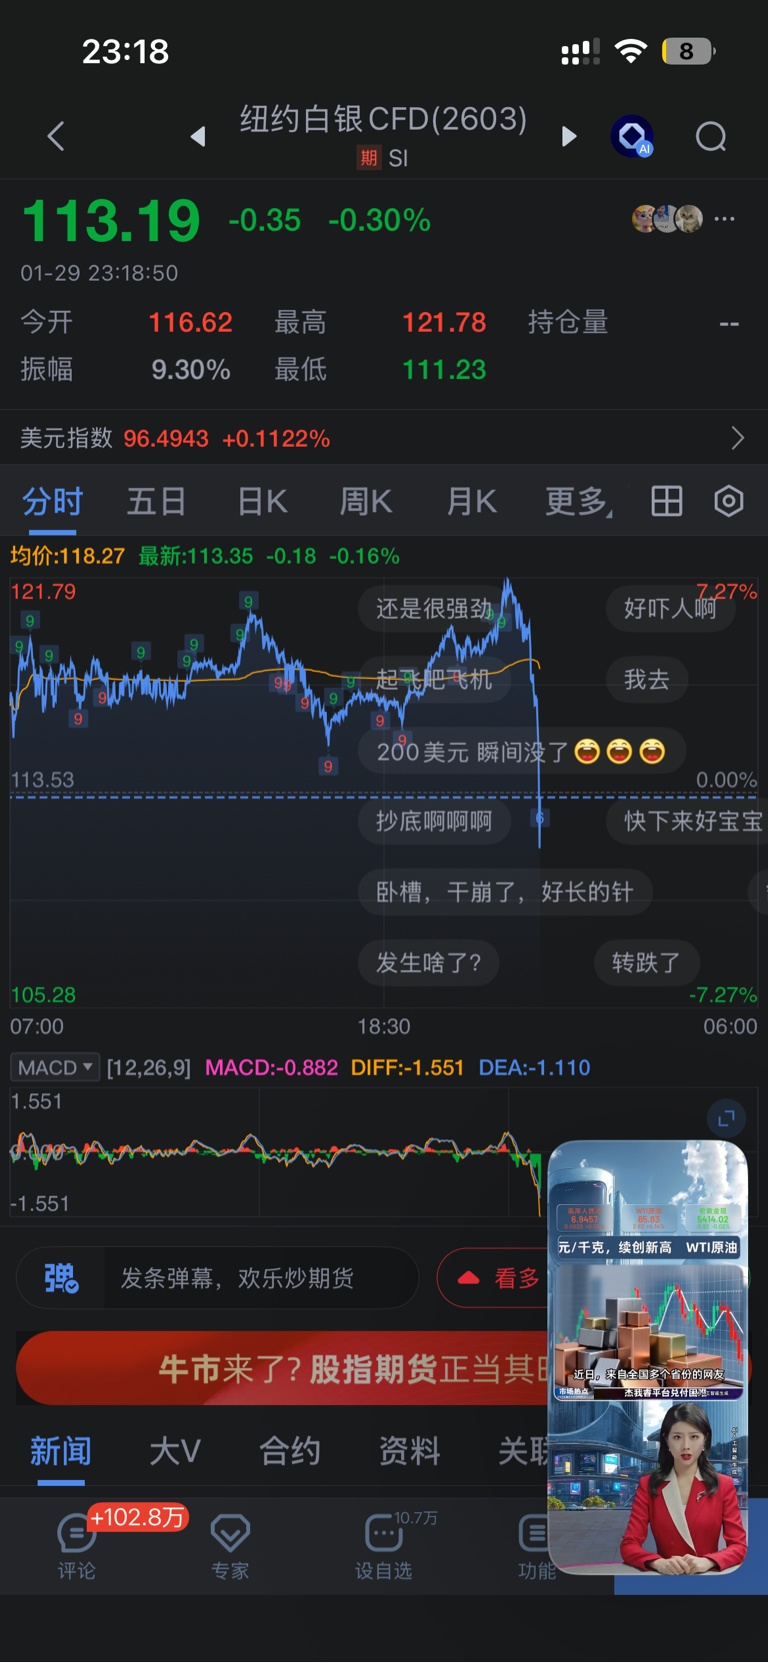Expand the MACD chart fullscreen icon
The image size is (768, 1663).
point(727,1117)
